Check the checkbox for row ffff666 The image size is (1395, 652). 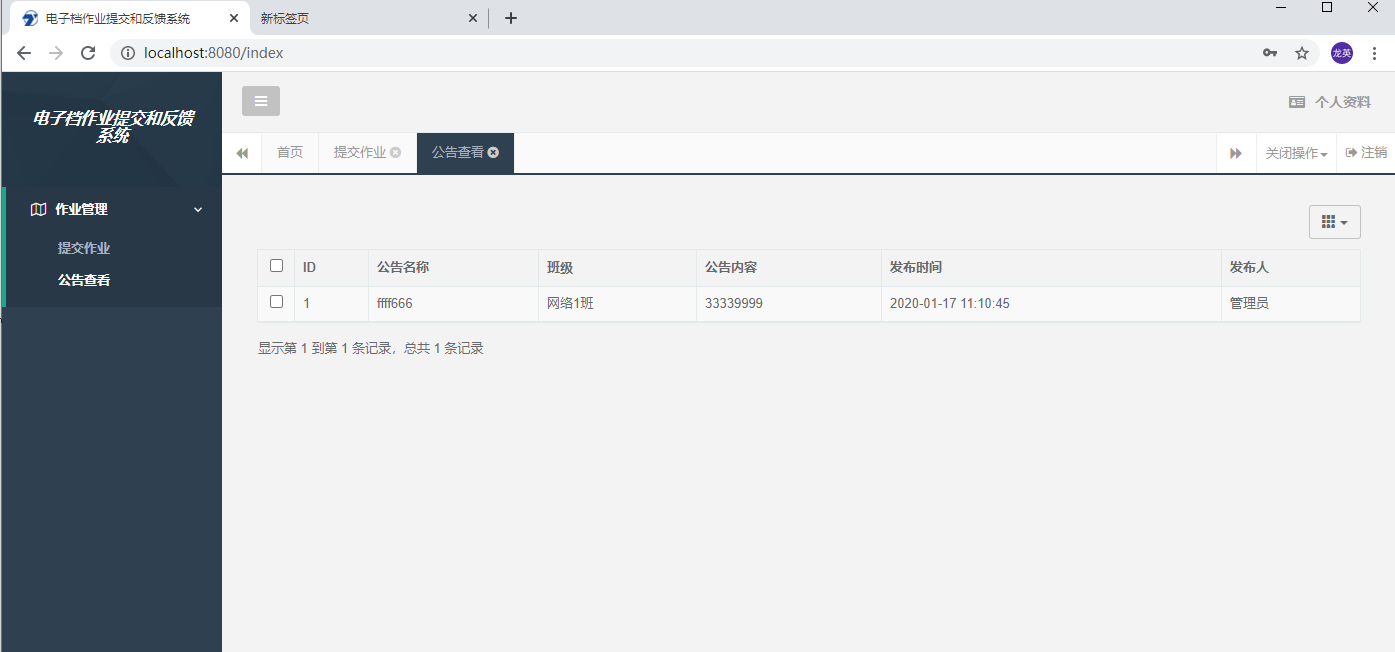[277, 302]
